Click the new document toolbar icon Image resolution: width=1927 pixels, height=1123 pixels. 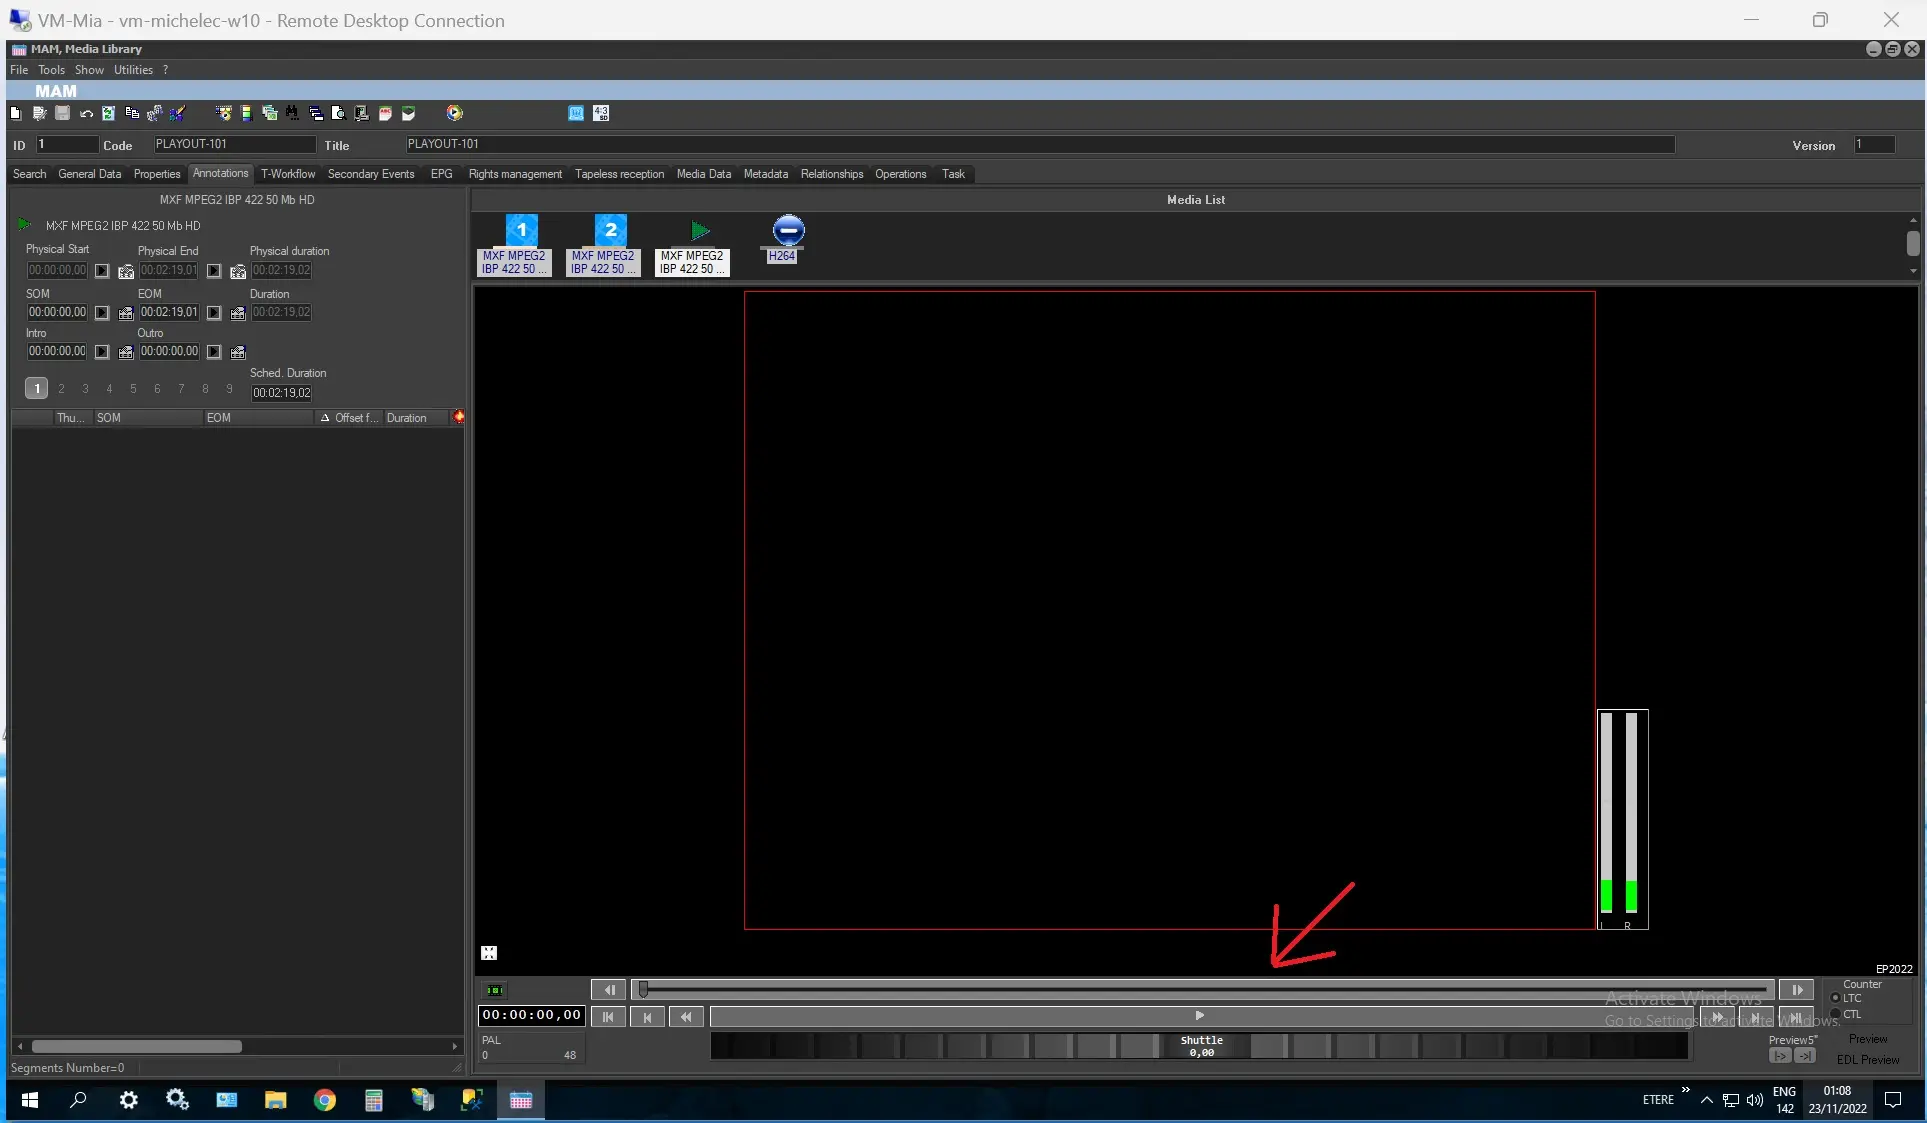click(16, 114)
